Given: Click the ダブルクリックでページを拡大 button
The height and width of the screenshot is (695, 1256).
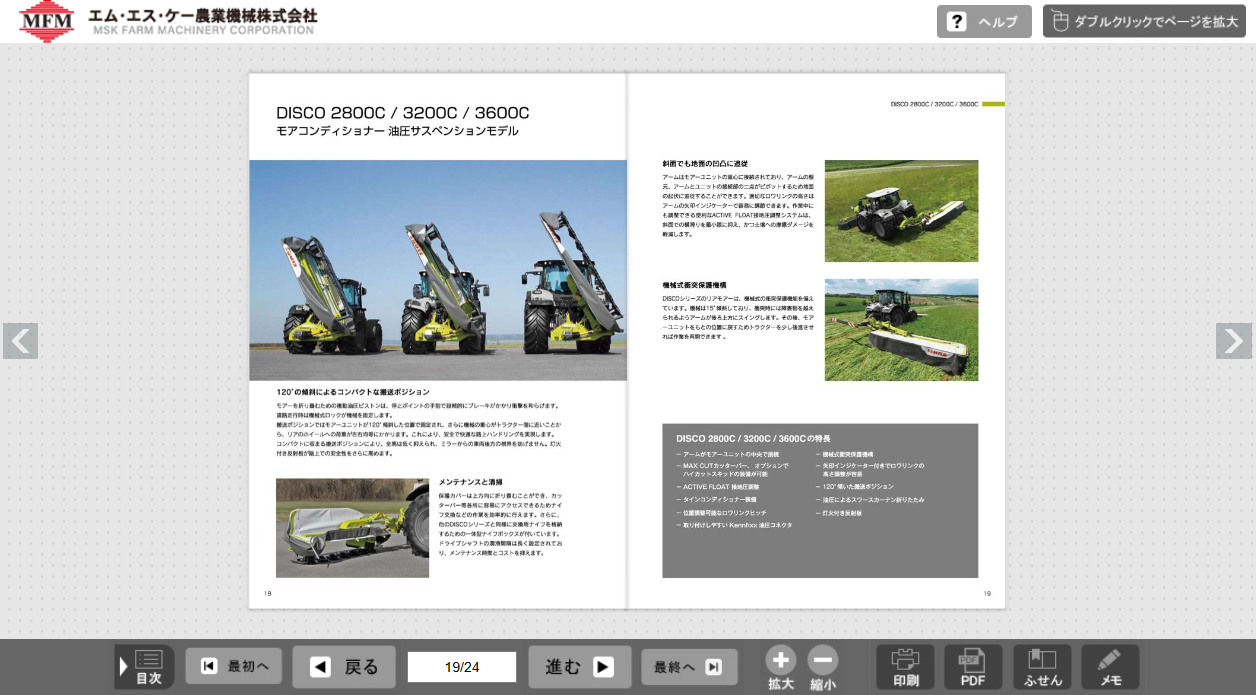Looking at the screenshot, I should point(1144,22).
